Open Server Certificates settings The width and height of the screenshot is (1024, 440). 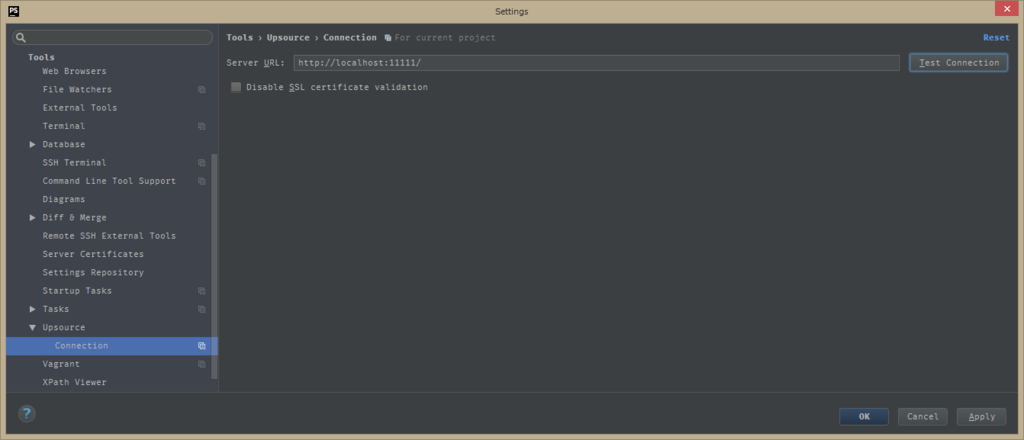93,254
